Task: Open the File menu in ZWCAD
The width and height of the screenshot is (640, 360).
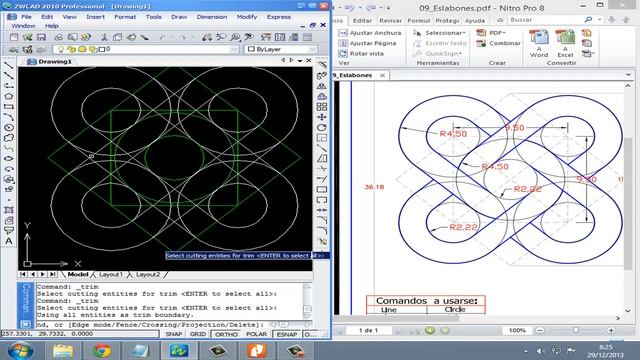Action: (26, 17)
